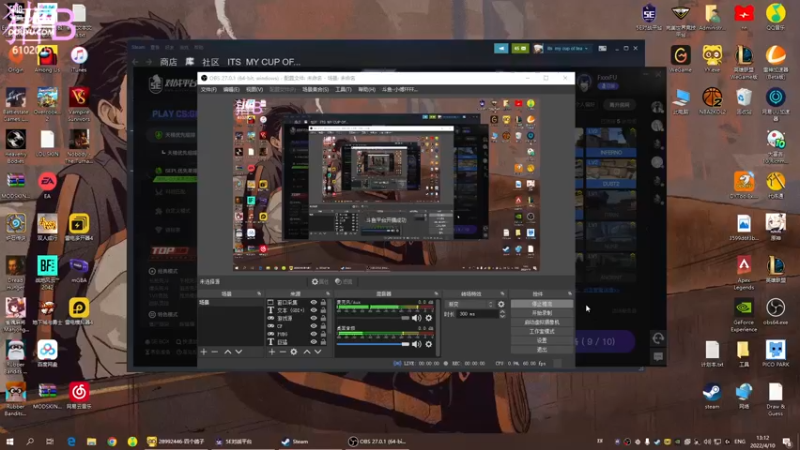
Task: Open Windows Start menu on taskbar
Action: (x=9, y=441)
